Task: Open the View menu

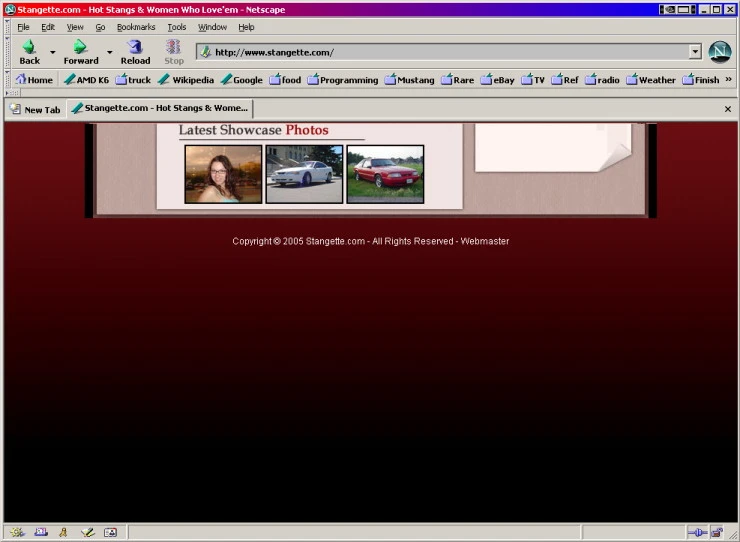Action: coord(75,27)
